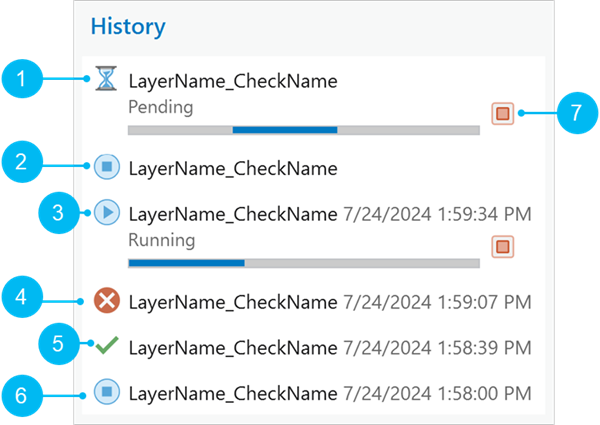The width and height of the screenshot is (600, 425).
Task: Click the History panel heading
Action: click(128, 26)
